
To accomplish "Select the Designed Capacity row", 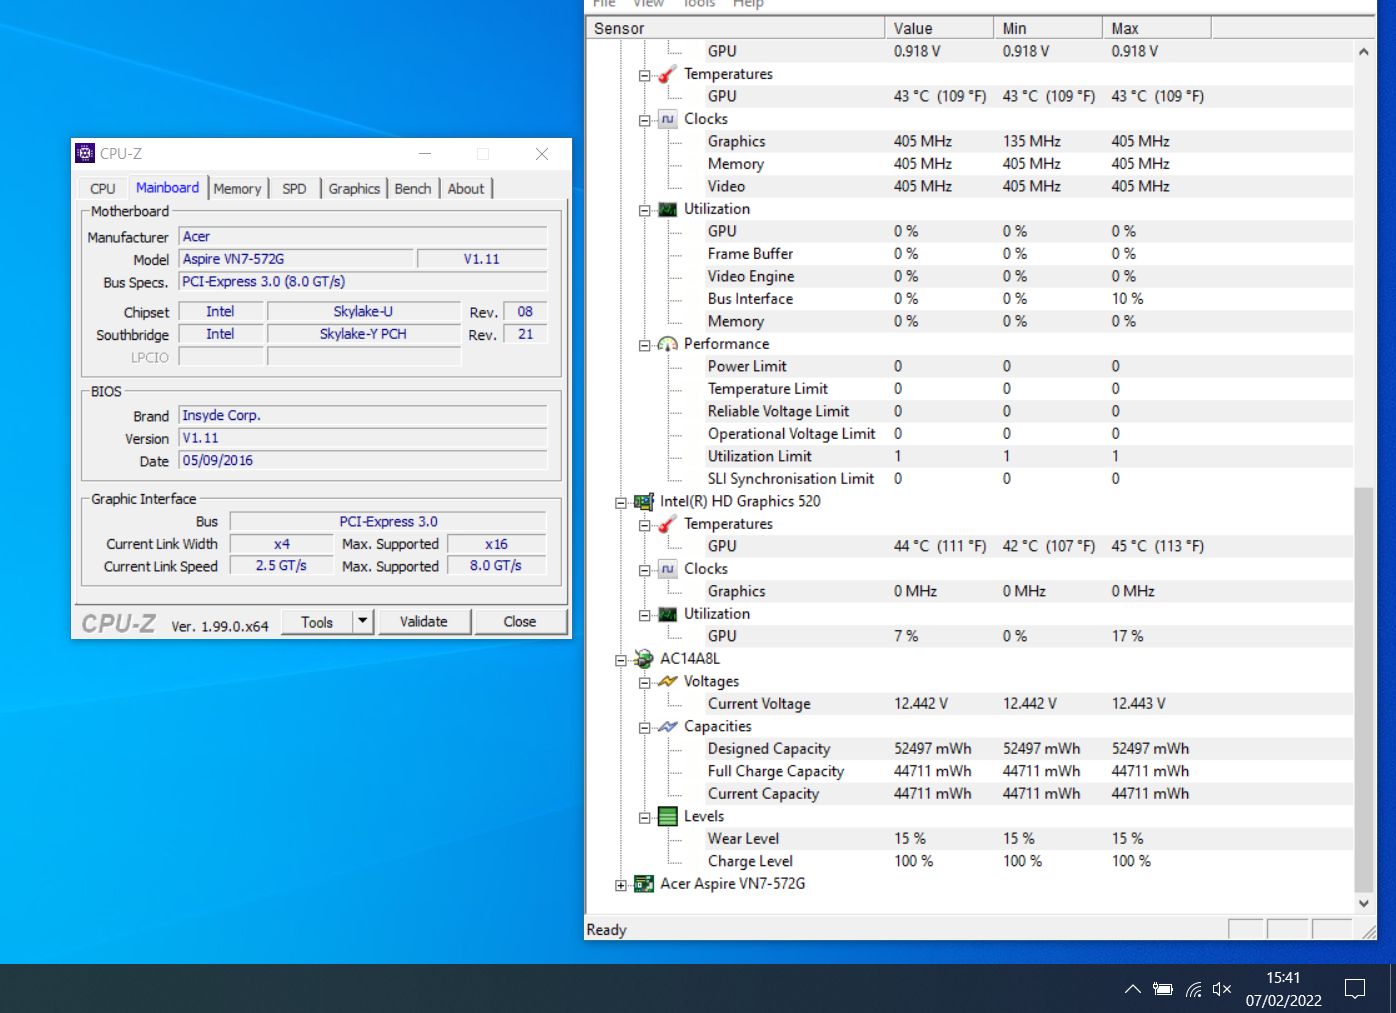I will 970,749.
